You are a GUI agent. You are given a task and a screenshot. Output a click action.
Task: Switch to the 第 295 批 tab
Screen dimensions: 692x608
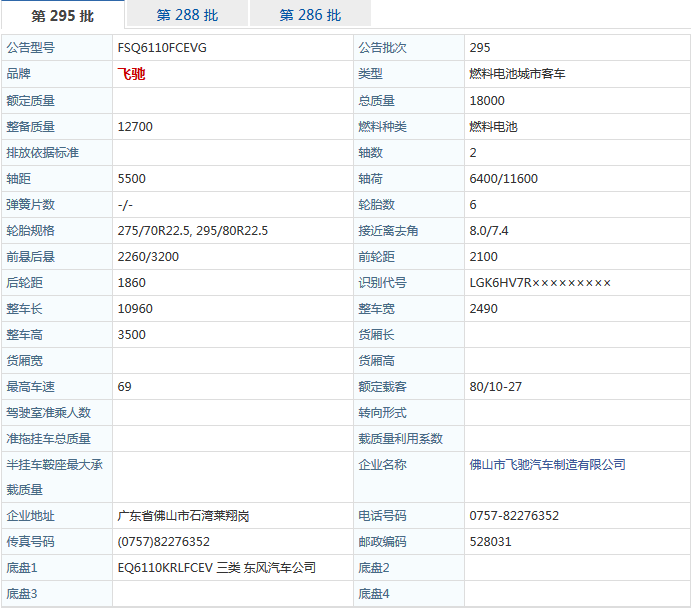(63, 15)
